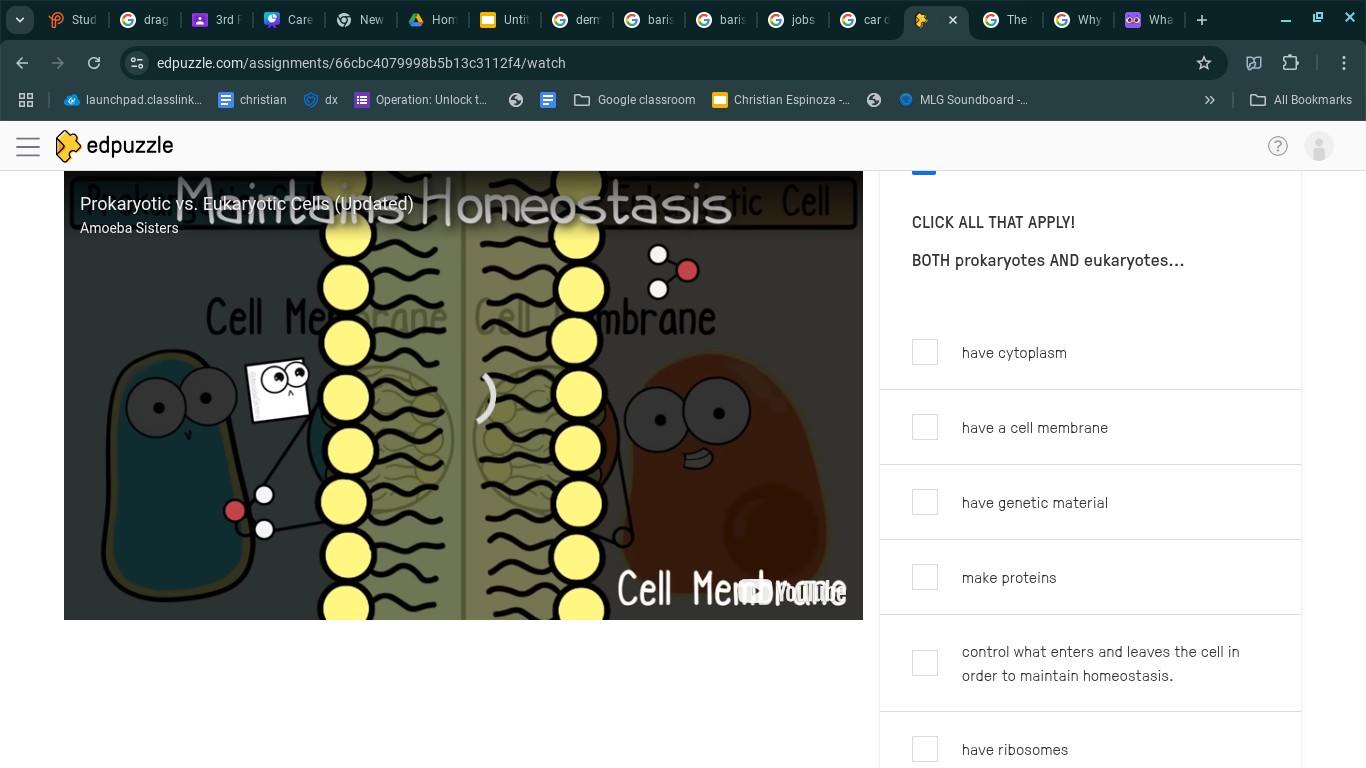This screenshot has width=1366, height=768.
Task: Switch to the 'car' Google tab
Action: [x=865, y=20]
